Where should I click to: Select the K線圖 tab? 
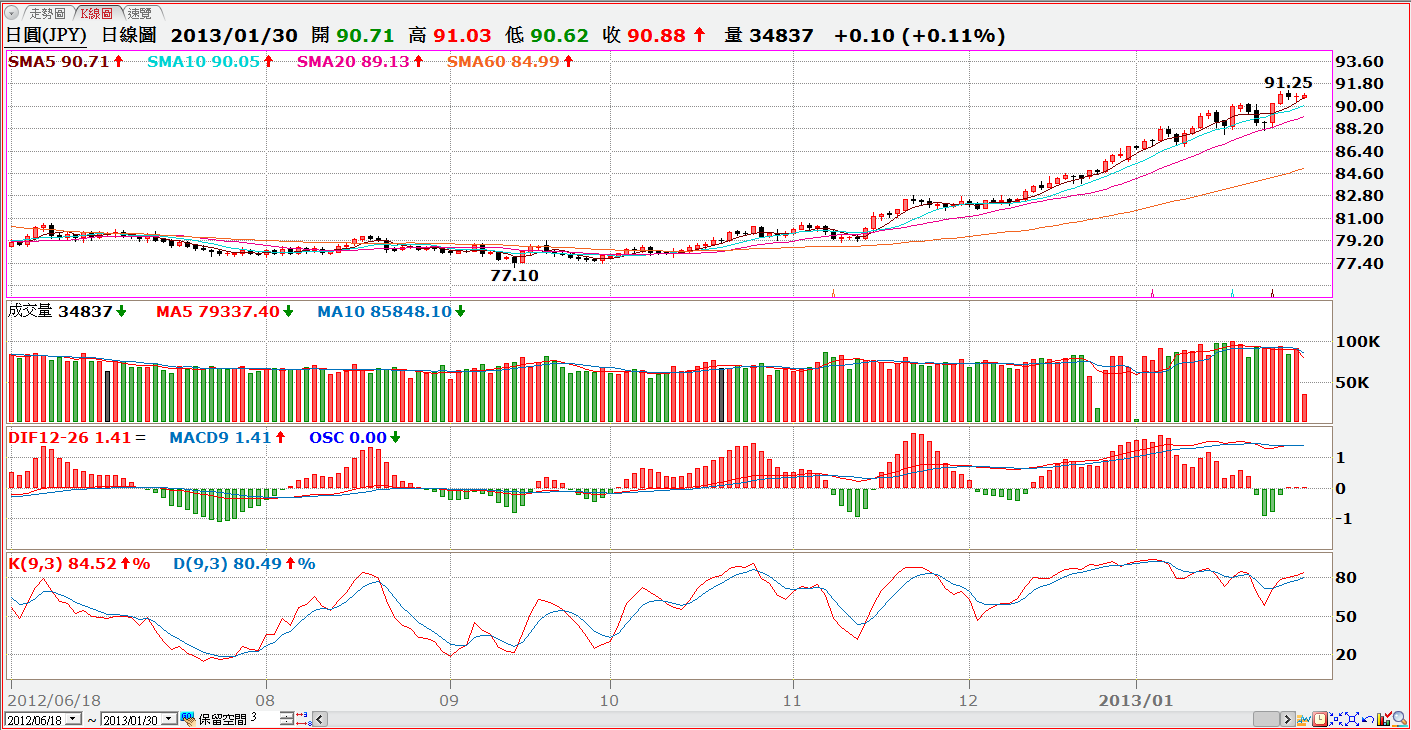pos(97,13)
